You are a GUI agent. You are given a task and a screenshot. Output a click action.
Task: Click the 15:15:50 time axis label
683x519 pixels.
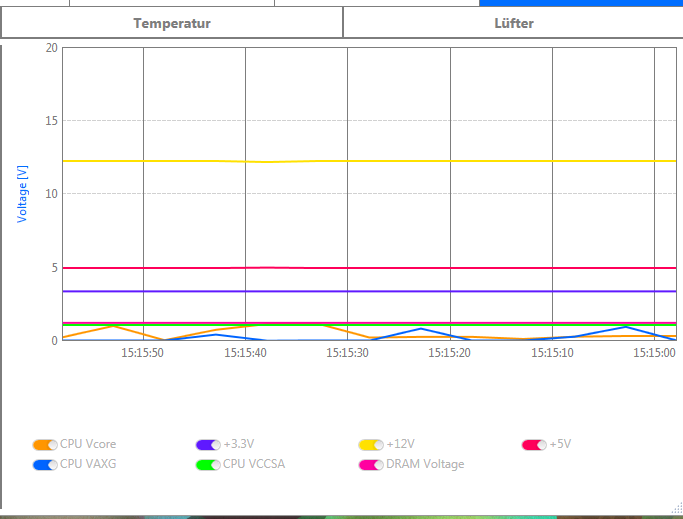[x=142, y=353]
